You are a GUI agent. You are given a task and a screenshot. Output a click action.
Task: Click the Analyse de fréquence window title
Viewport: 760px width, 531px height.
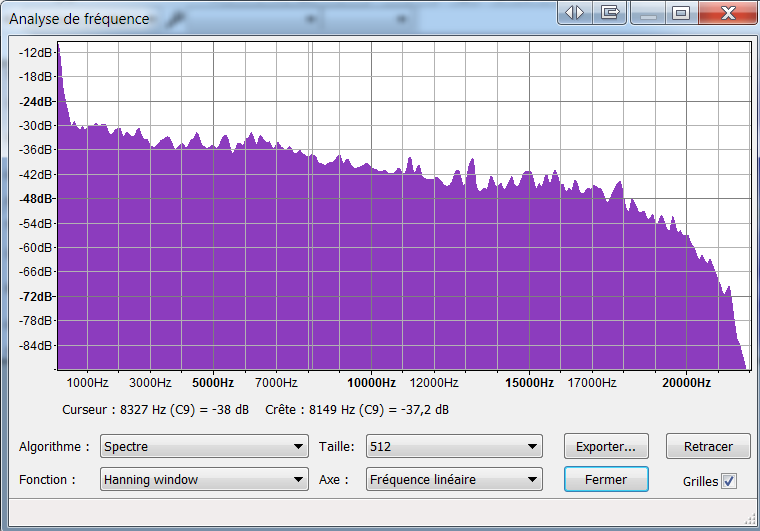pyautogui.click(x=79, y=19)
